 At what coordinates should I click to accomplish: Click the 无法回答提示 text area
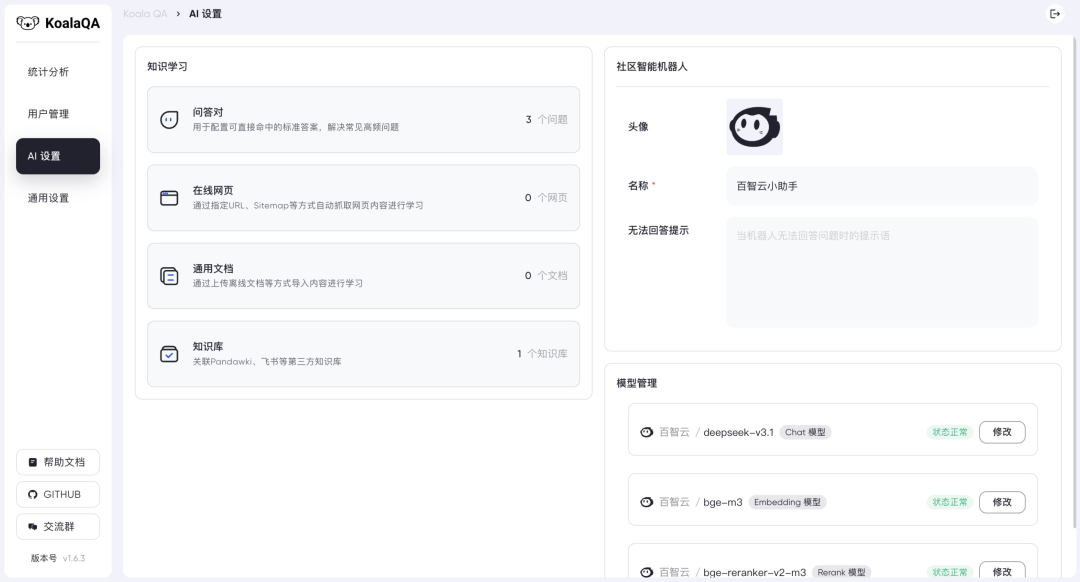[881, 272]
